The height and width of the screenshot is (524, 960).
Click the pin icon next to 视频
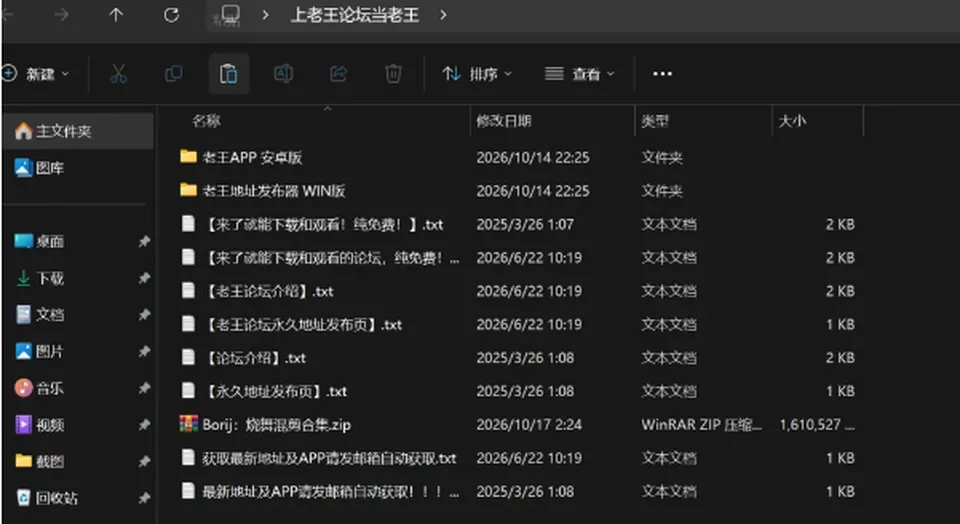144,424
